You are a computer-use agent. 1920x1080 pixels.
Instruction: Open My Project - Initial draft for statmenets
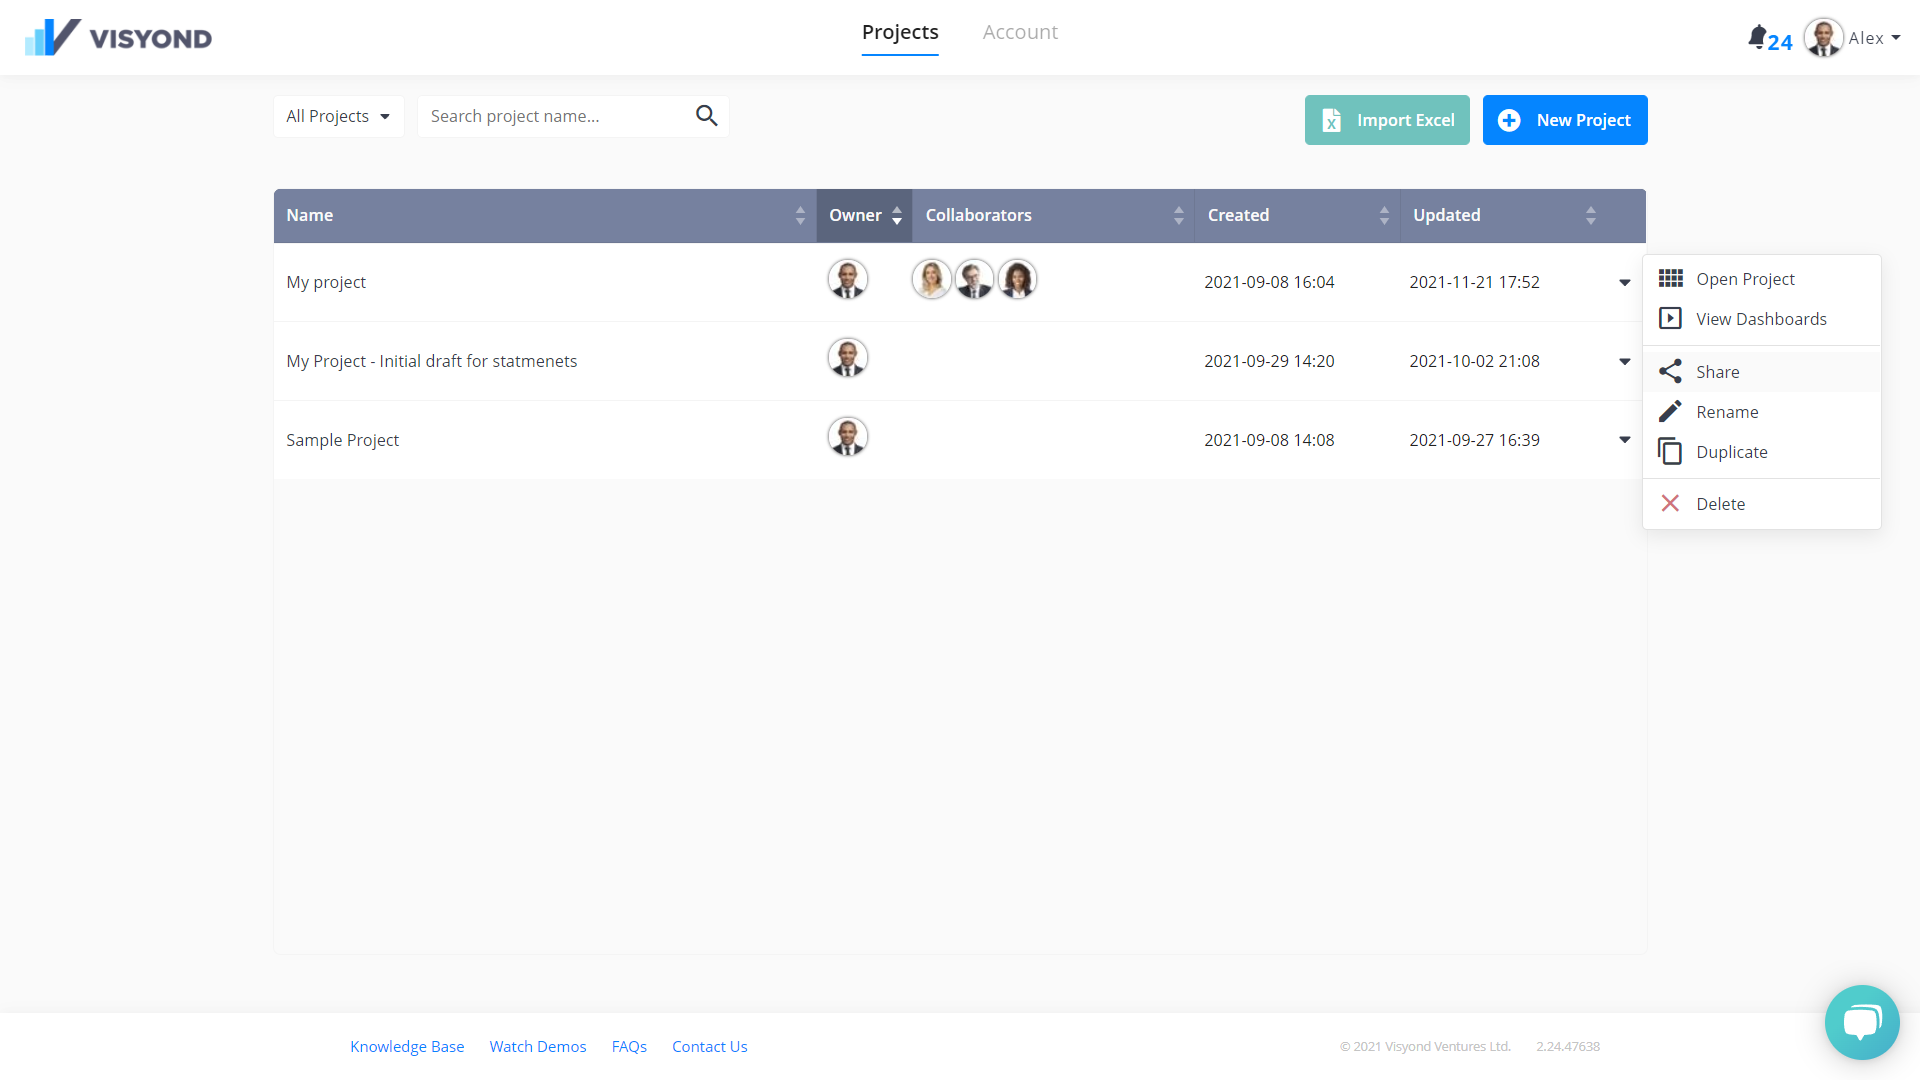click(431, 361)
